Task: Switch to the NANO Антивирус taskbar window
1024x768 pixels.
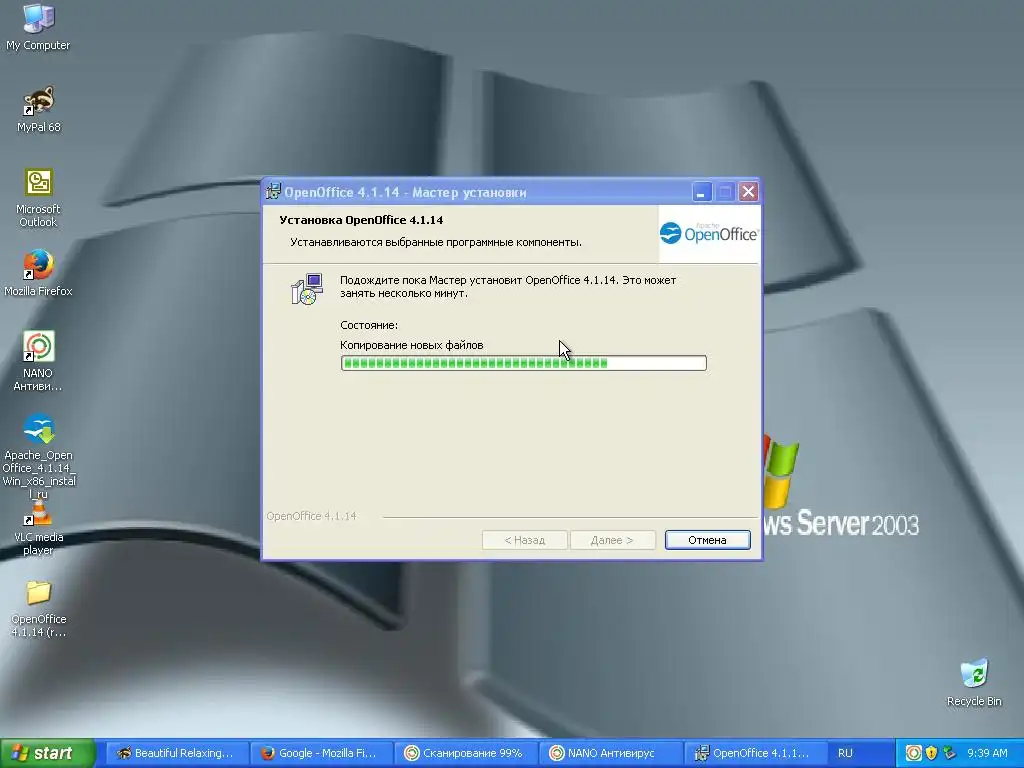Action: pos(611,753)
